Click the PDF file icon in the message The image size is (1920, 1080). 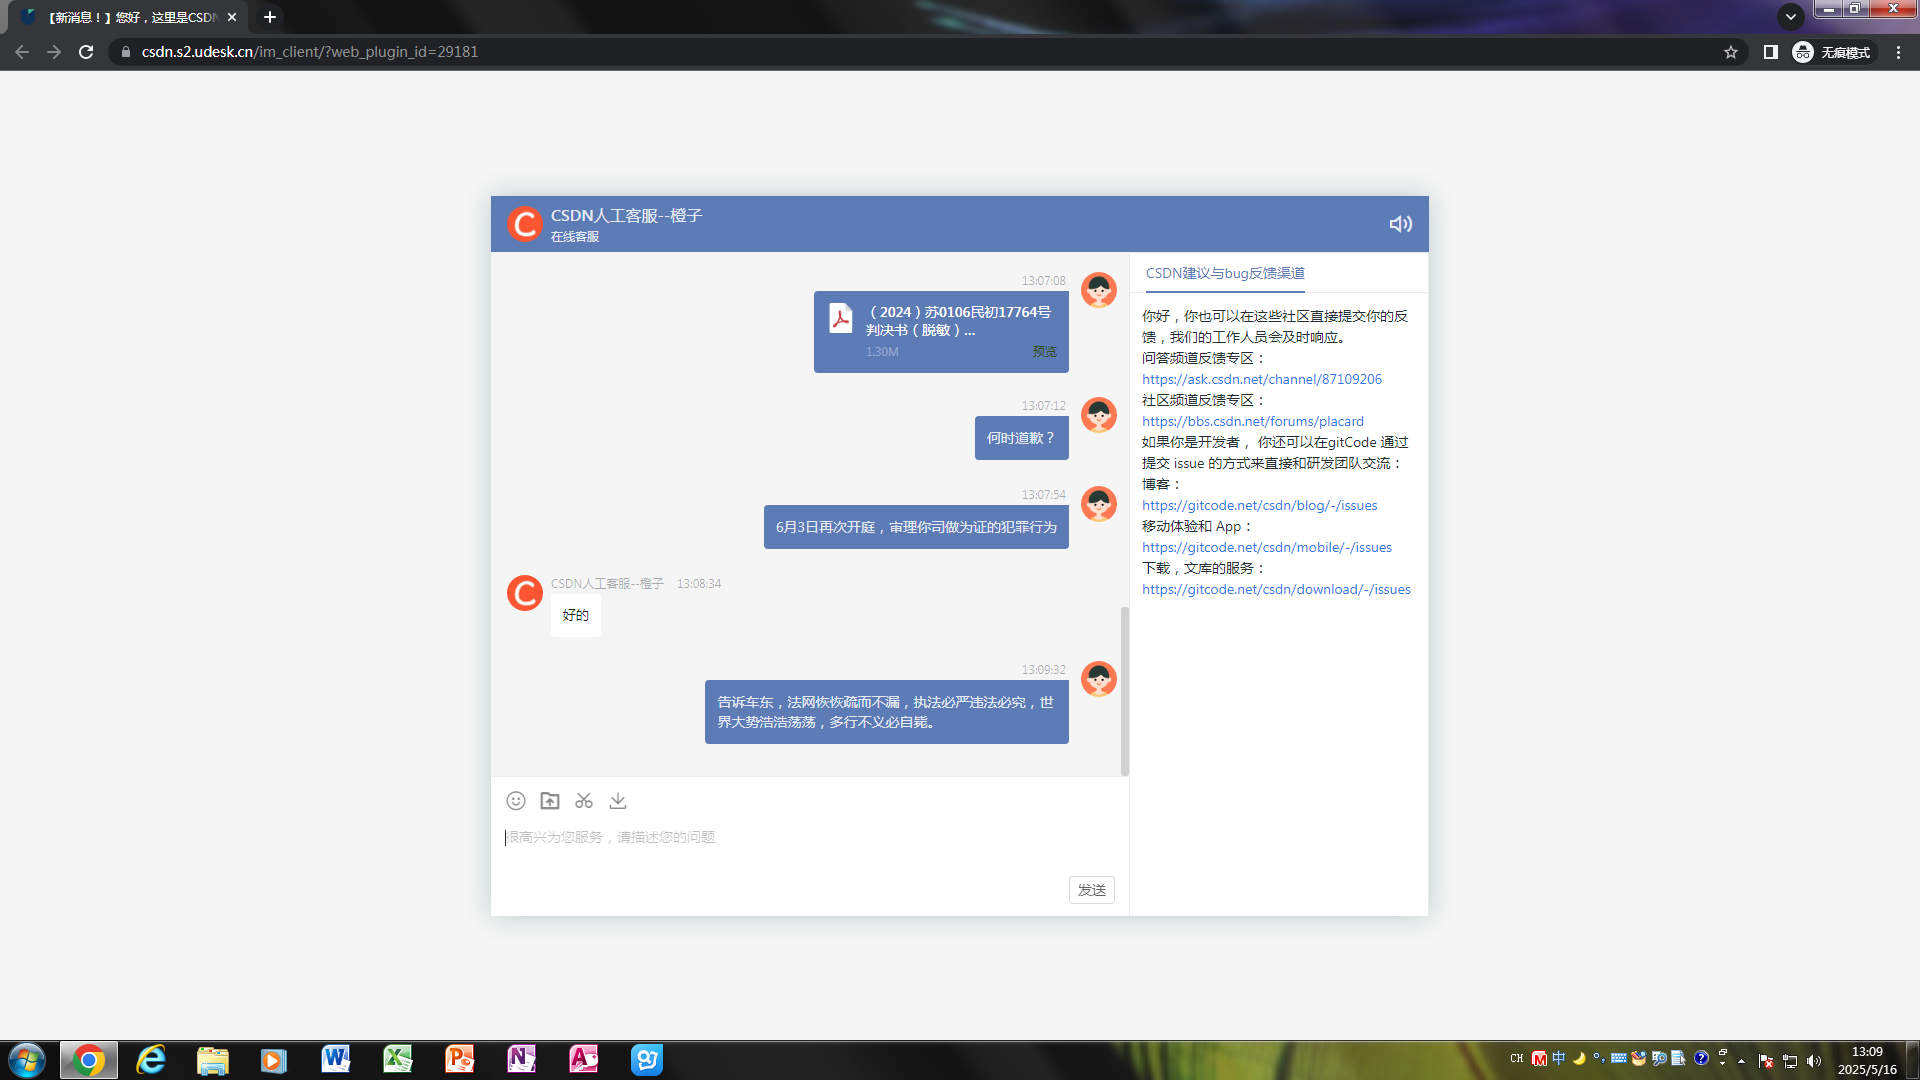(840, 318)
